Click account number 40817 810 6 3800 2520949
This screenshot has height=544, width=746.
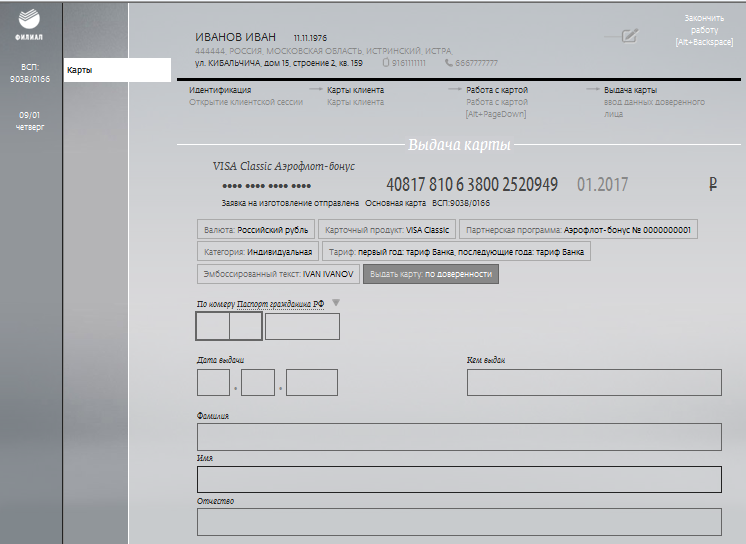click(471, 184)
